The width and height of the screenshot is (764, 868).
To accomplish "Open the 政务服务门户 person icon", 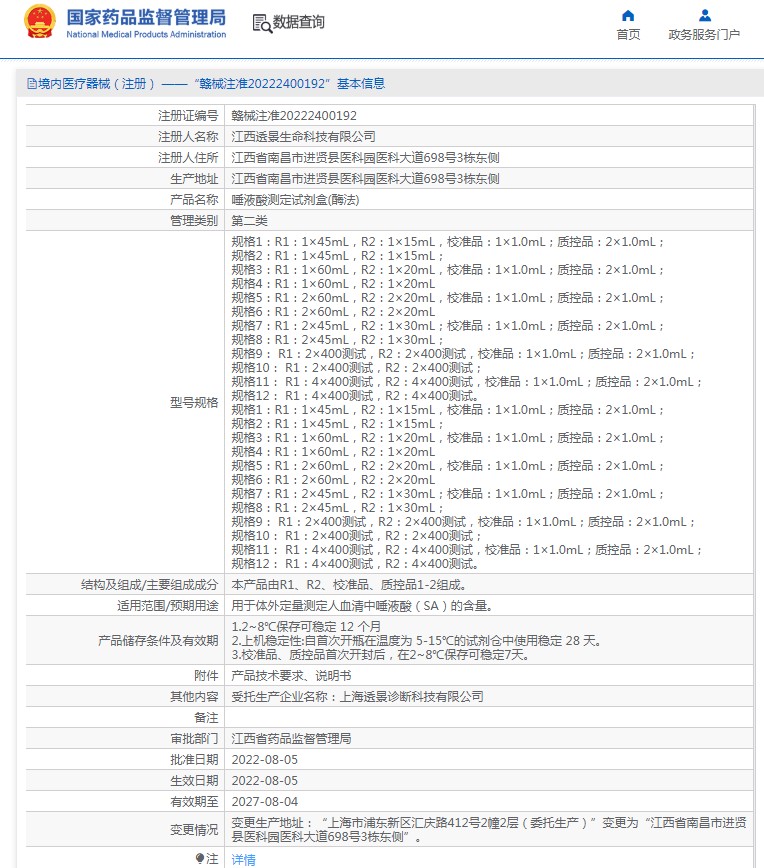I will click(704, 16).
